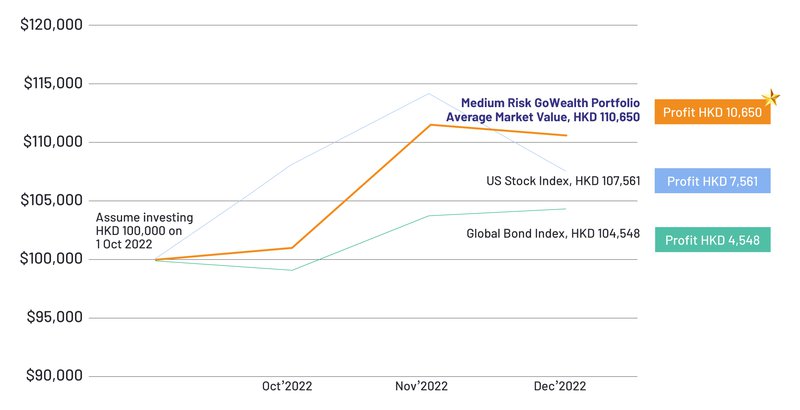Click the light blue line's Nov'2022 peak
The width and height of the screenshot is (800, 410).
pyautogui.click(x=429, y=93)
